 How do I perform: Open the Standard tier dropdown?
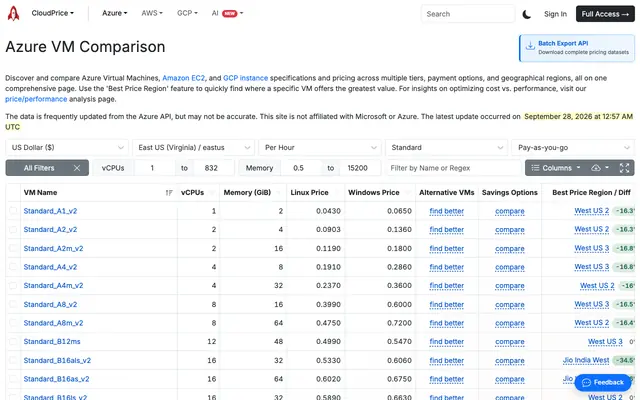tap(447, 147)
